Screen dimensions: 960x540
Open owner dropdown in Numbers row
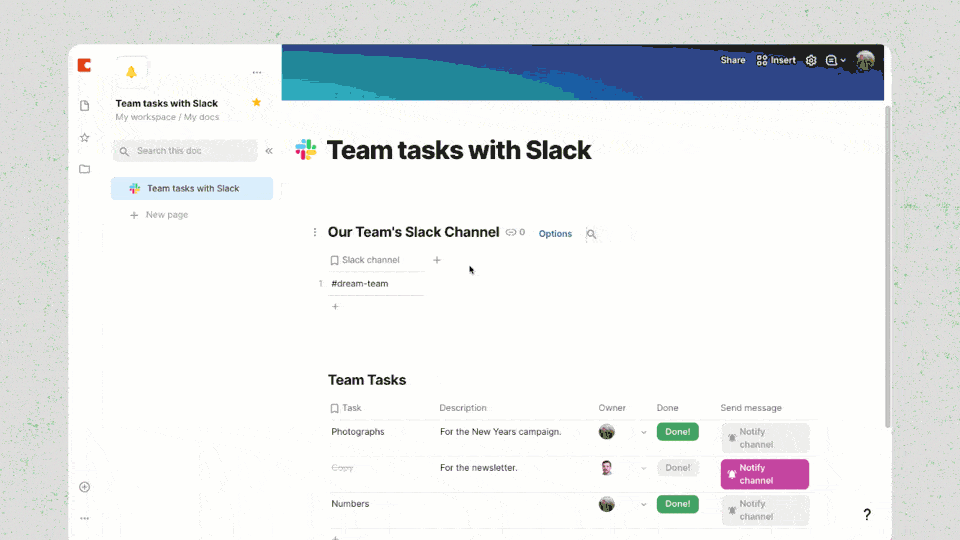tap(643, 504)
